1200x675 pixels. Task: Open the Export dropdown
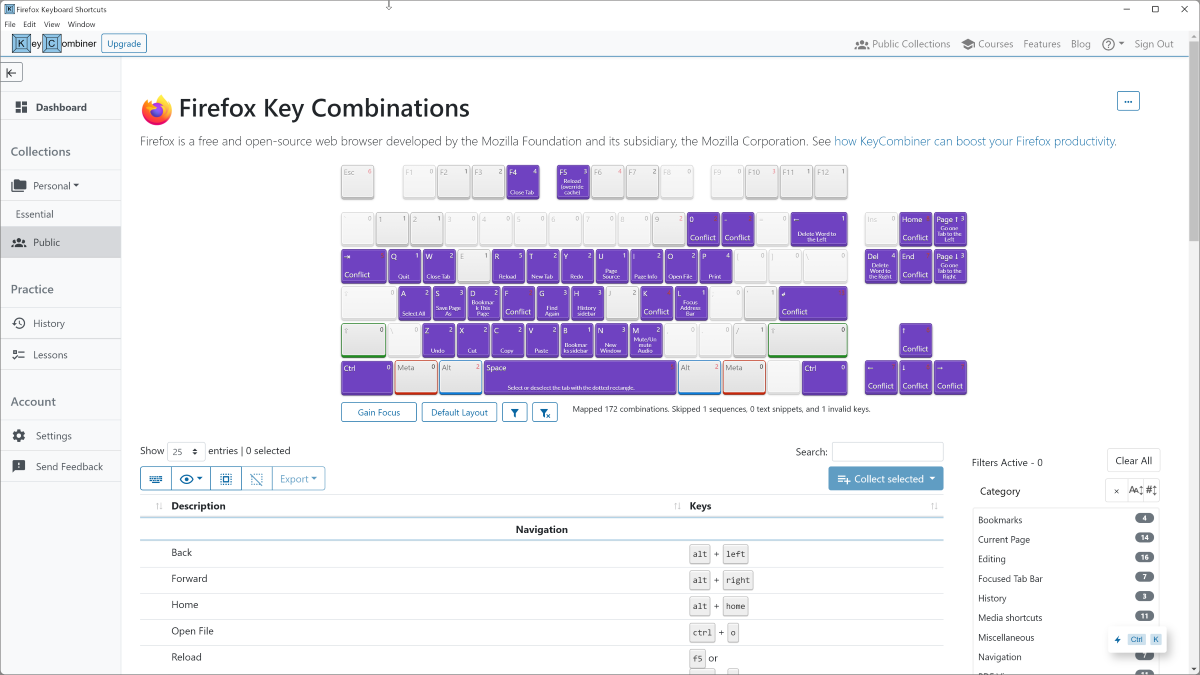point(299,479)
